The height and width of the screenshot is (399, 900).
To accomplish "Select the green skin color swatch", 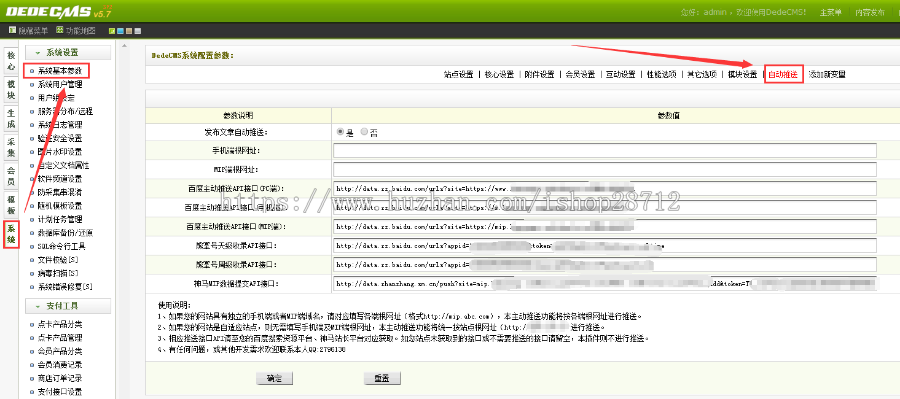I will 112,31.
